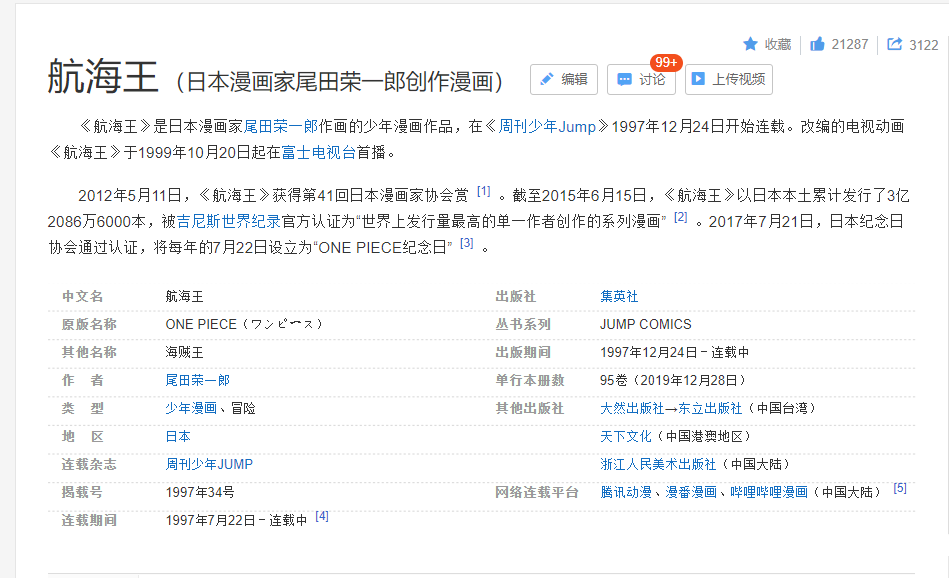Click the pencil icon in 编辑 button
Image resolution: width=949 pixels, height=578 pixels.
[547, 79]
